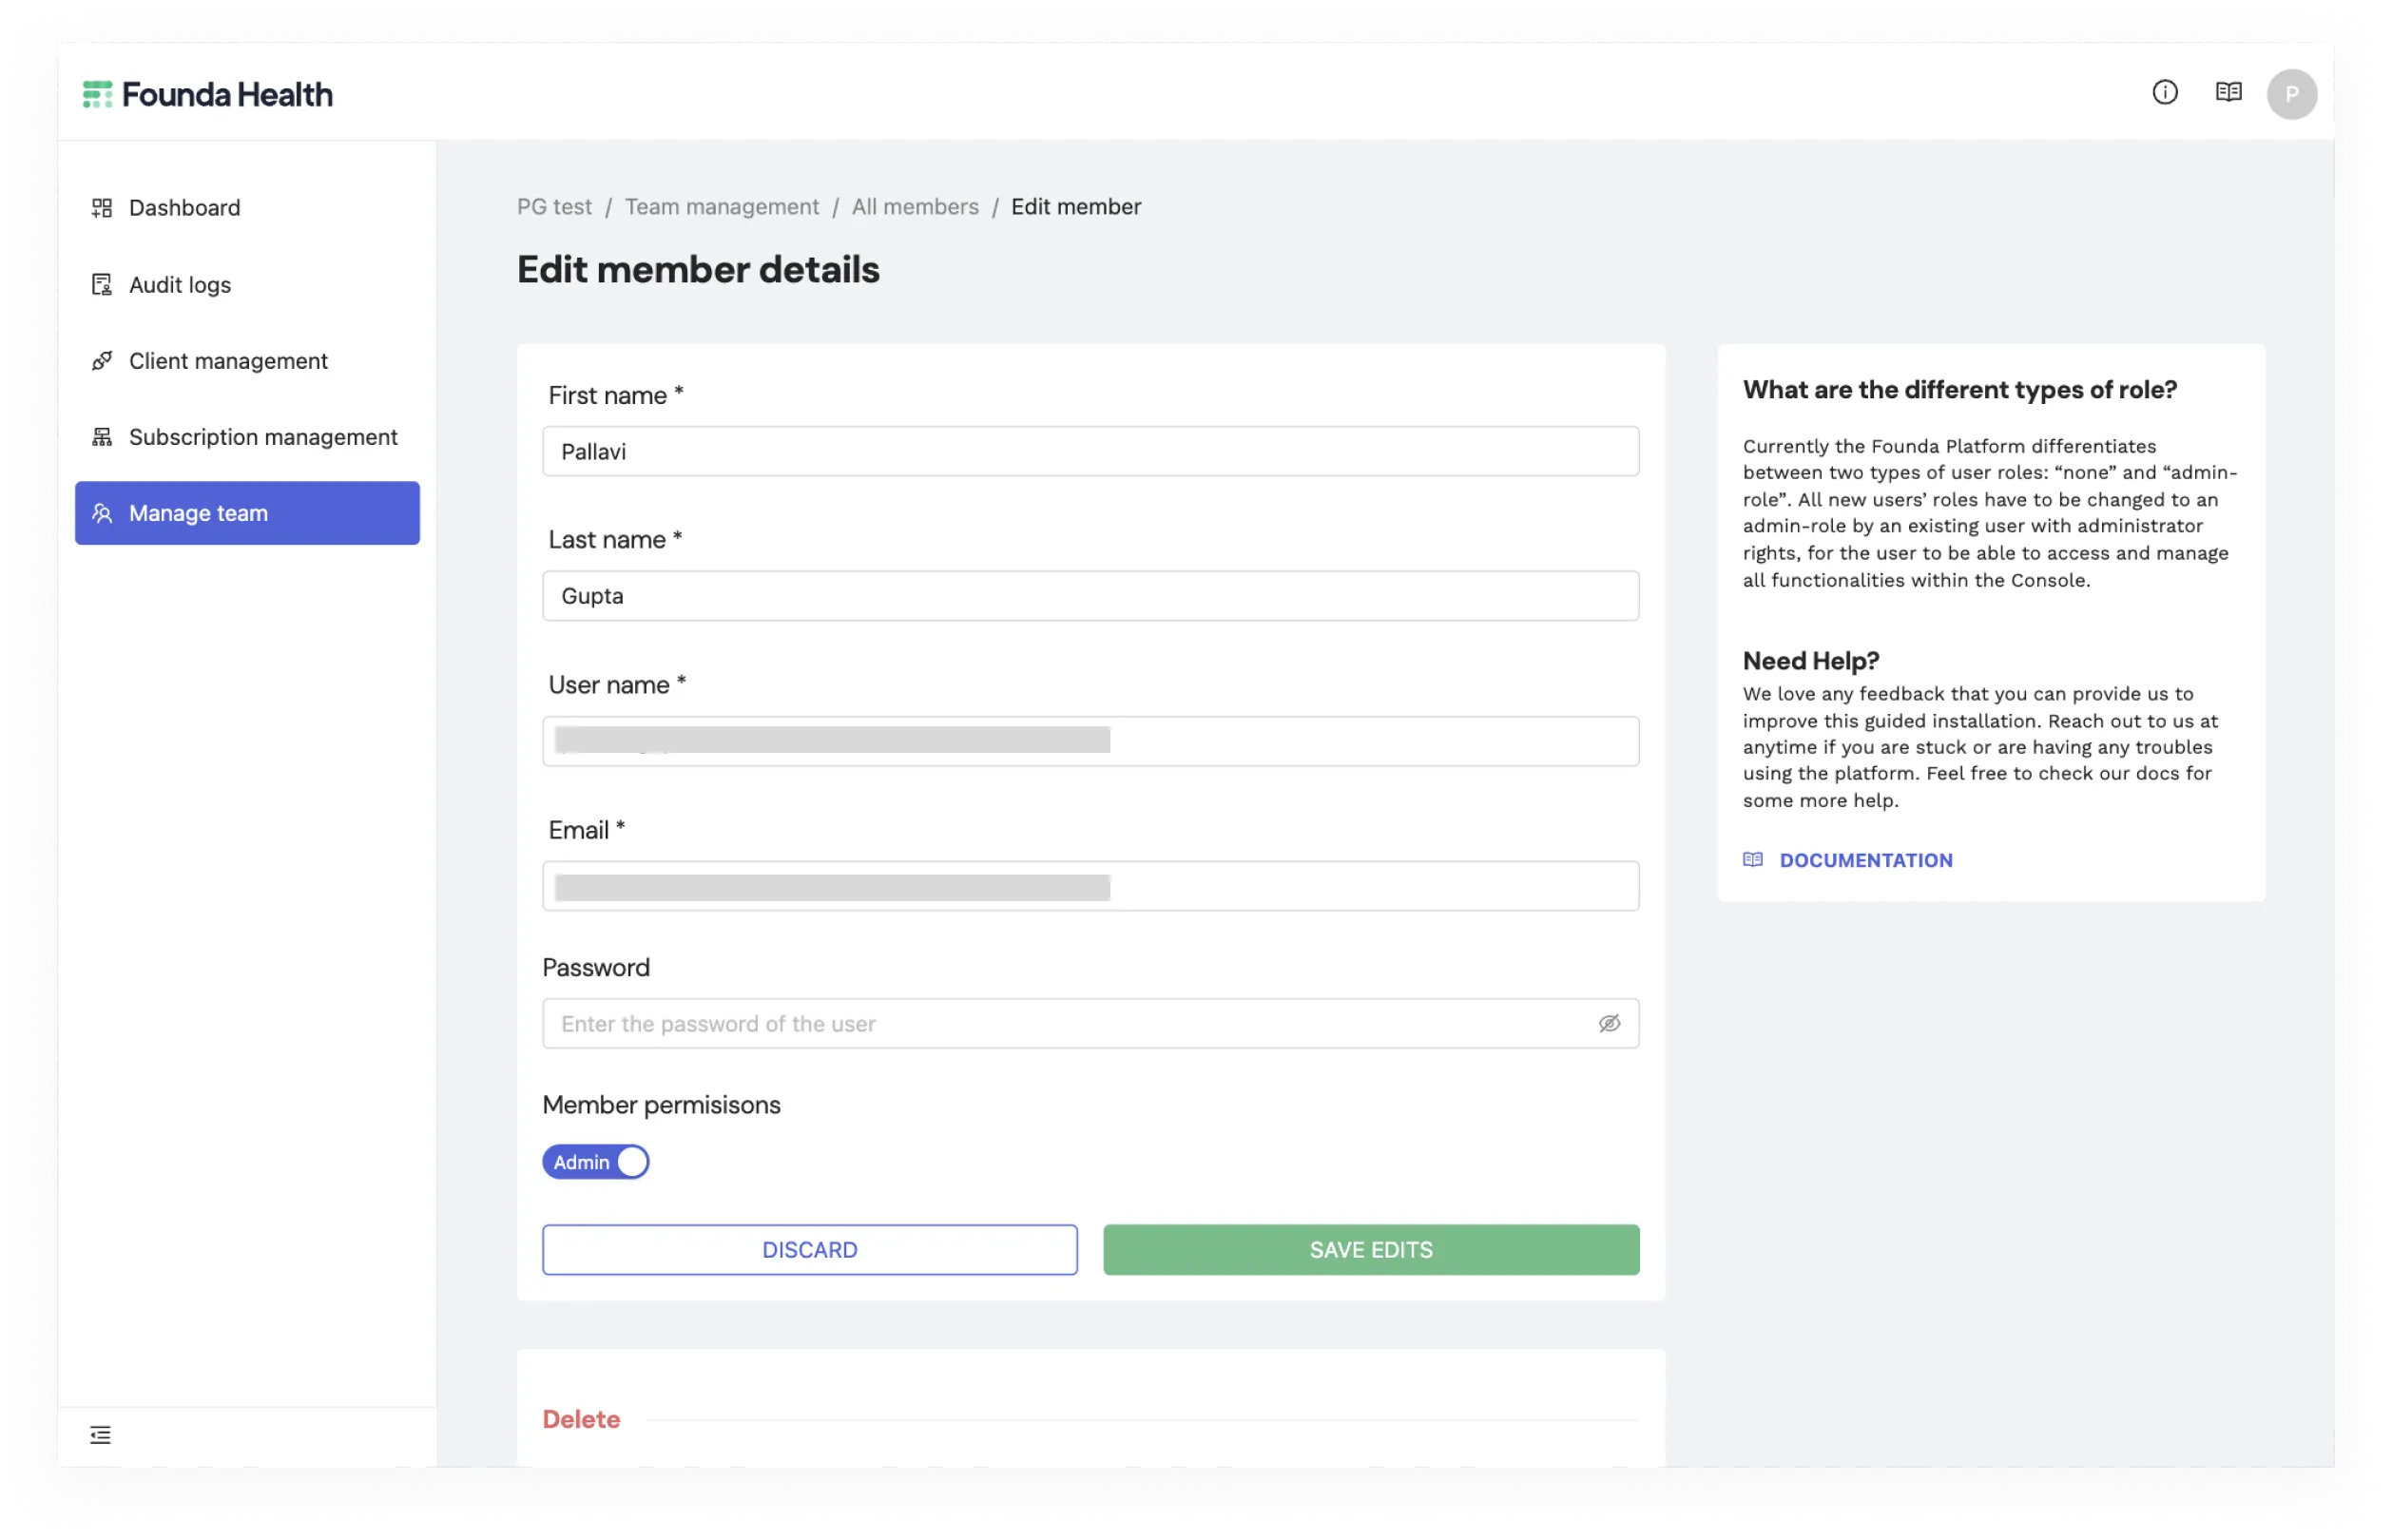Screen dimensions: 2392x1540
Task: Click the User name input field
Action: point(1090,740)
